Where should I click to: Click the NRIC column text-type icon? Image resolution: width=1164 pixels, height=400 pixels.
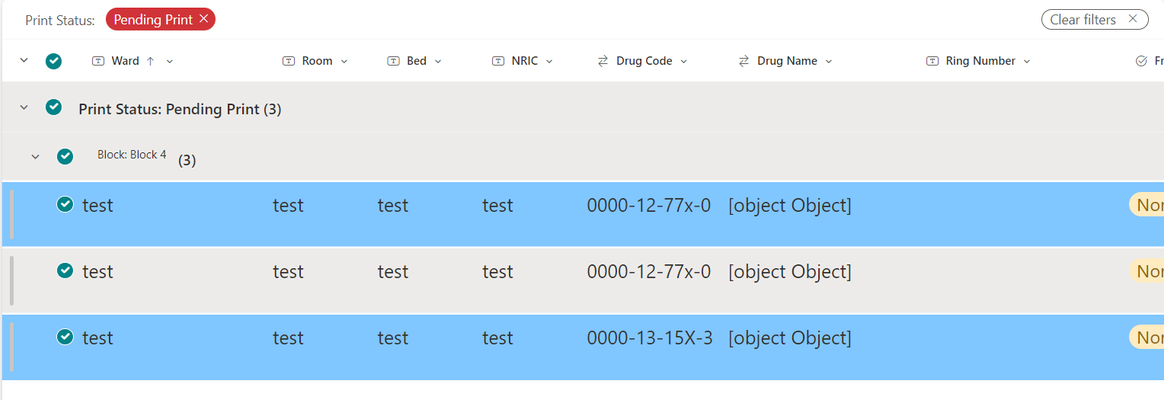(x=498, y=61)
